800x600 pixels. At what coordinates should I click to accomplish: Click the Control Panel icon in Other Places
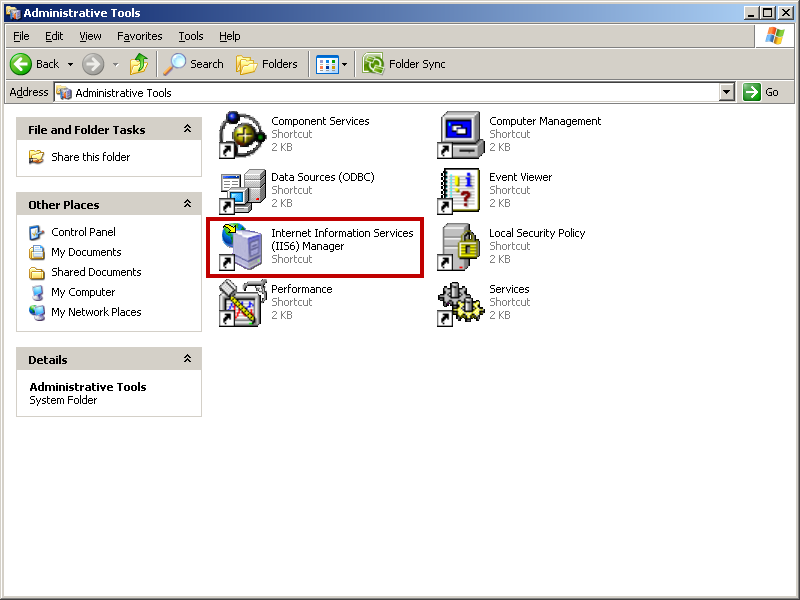click(36, 233)
